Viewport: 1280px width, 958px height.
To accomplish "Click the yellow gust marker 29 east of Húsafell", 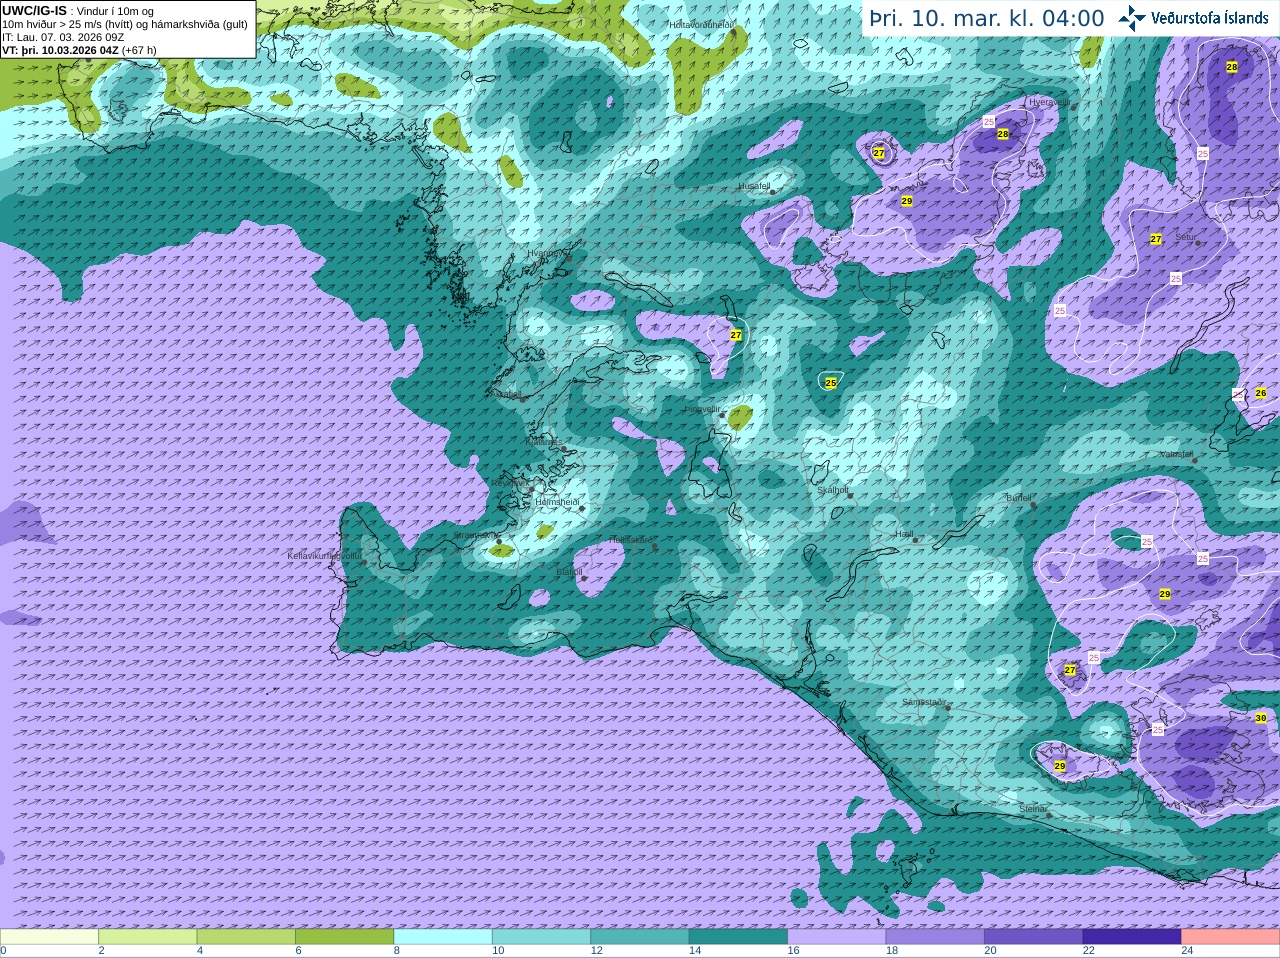I will point(906,202).
